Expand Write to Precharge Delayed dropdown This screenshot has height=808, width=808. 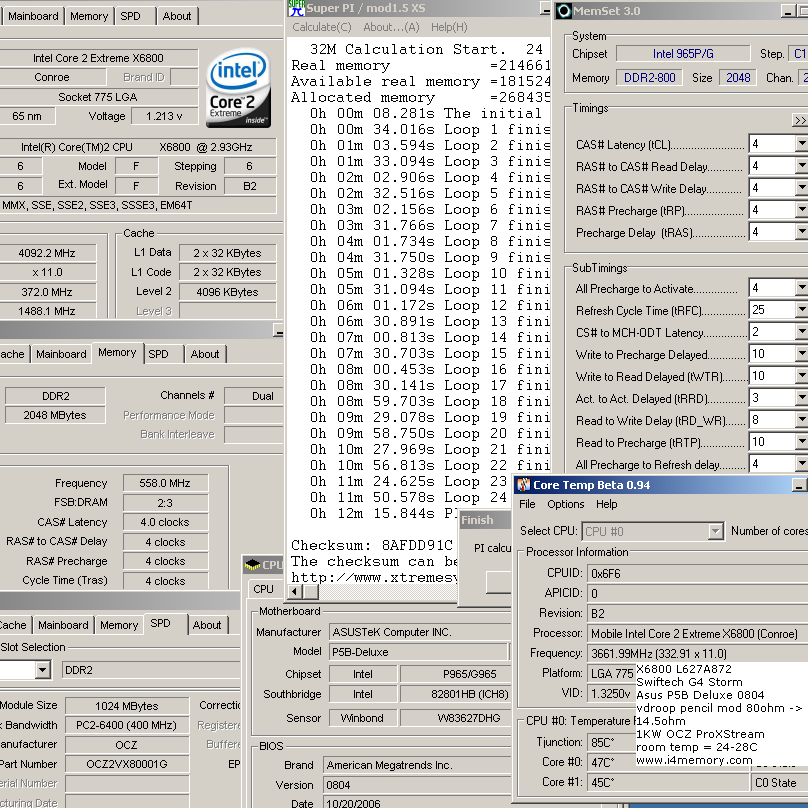click(802, 354)
